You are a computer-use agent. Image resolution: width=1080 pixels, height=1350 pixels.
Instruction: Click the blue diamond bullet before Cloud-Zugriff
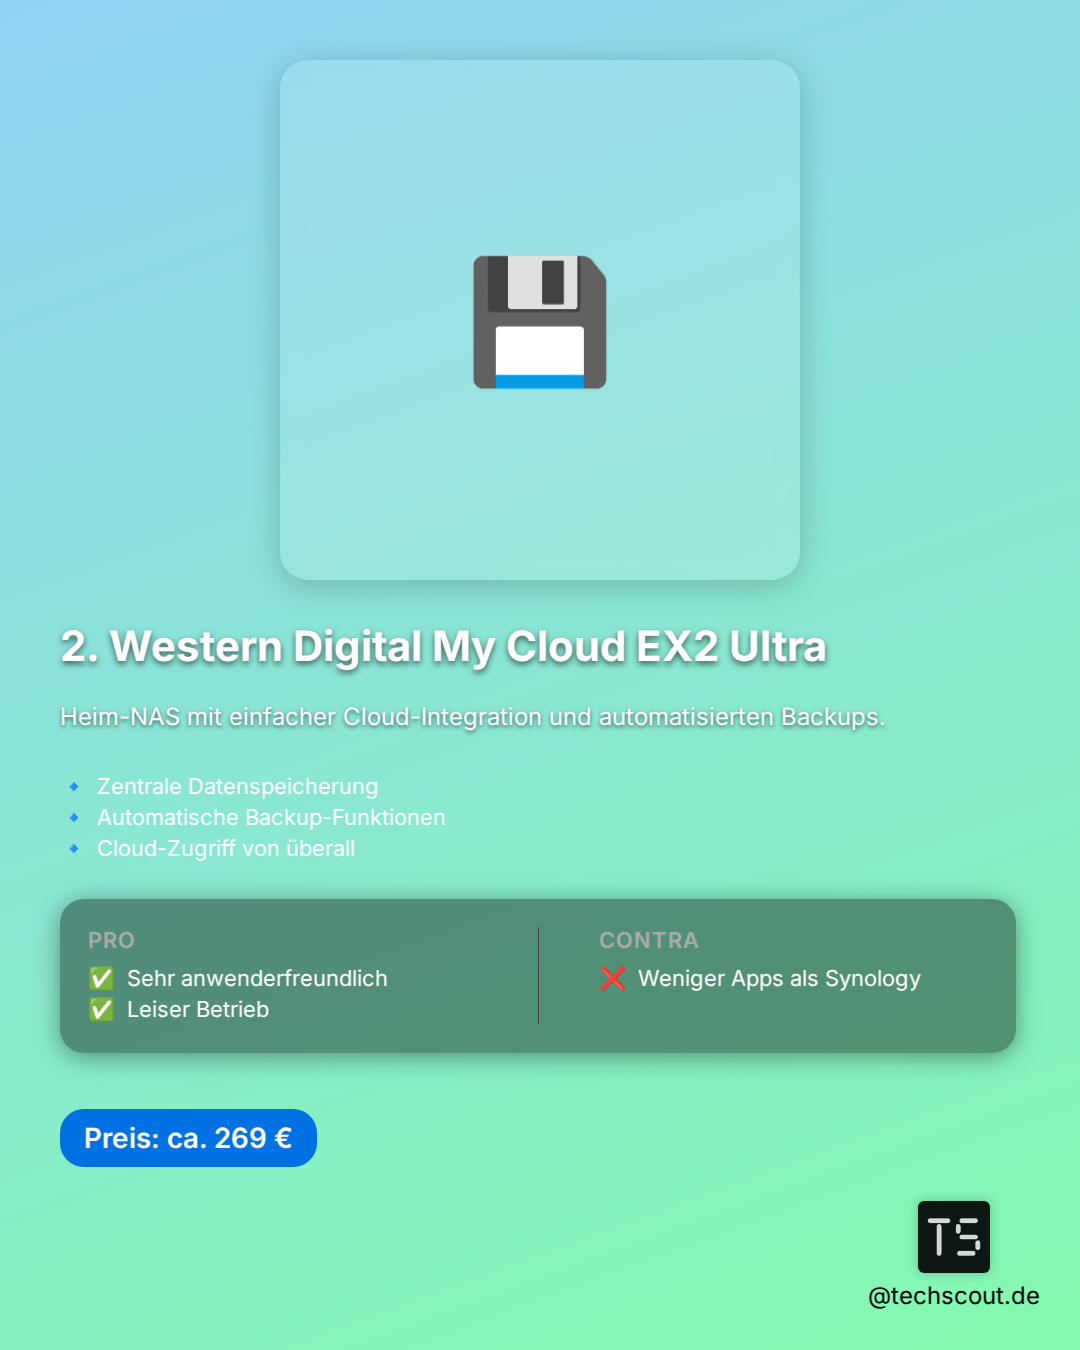pos(74,849)
